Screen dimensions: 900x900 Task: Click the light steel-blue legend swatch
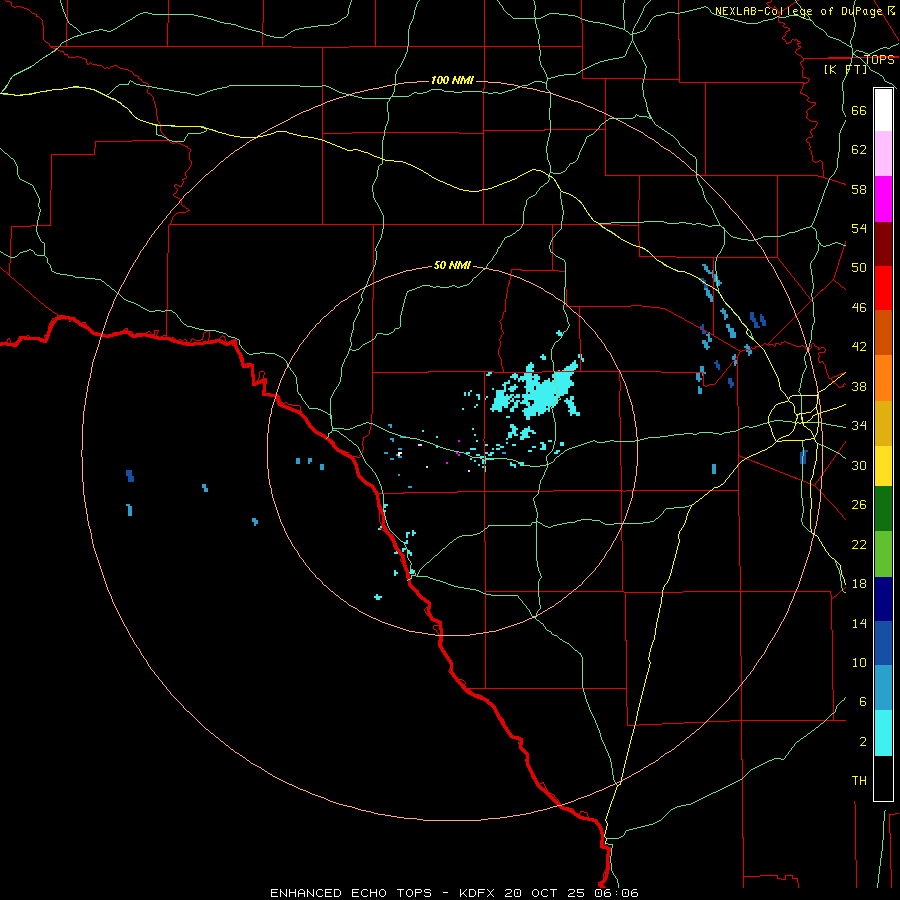tap(883, 688)
